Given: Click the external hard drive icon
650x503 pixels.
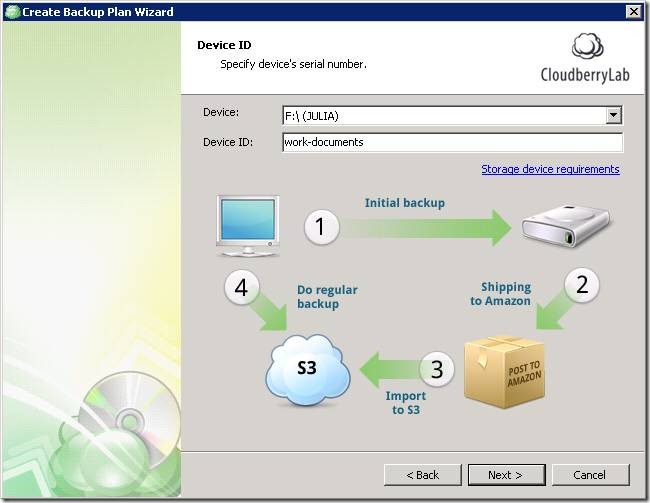Looking at the screenshot, I should 566,226.
